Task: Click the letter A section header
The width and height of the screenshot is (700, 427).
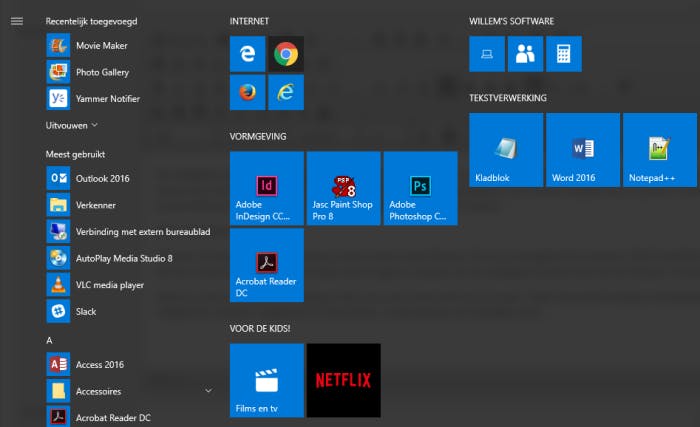Action: click(50, 340)
